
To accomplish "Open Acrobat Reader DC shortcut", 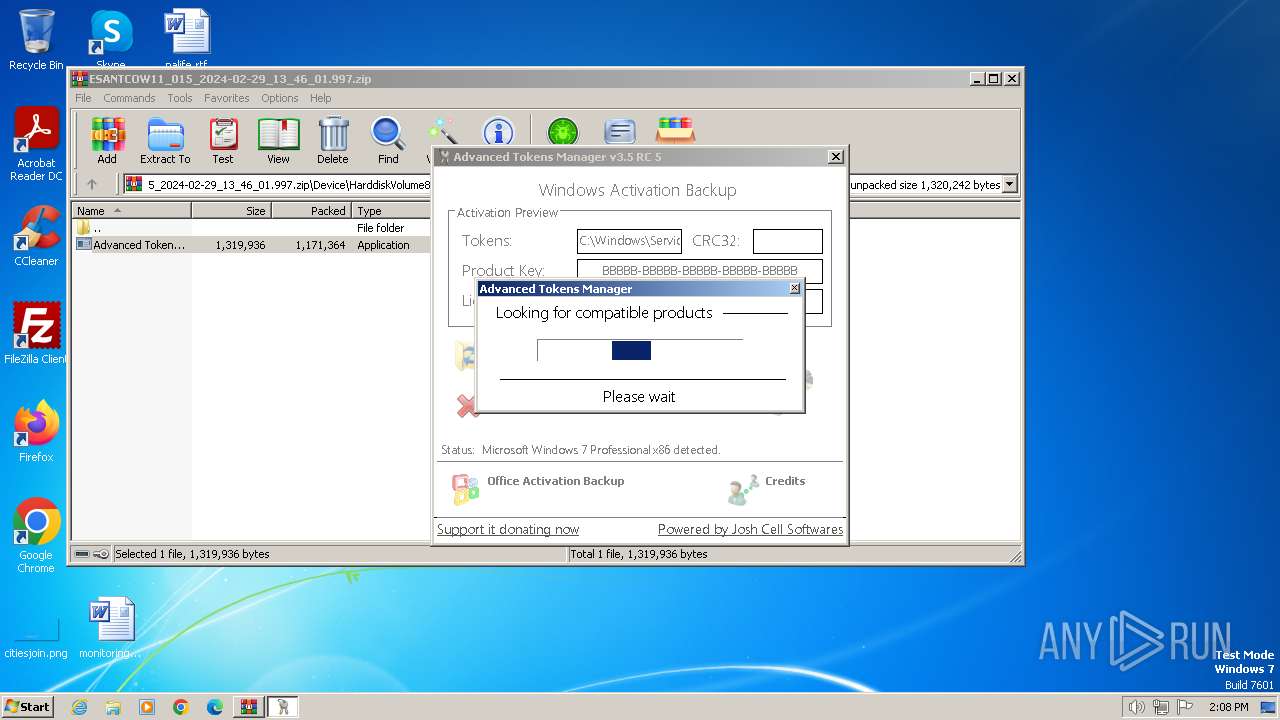I will [x=36, y=145].
